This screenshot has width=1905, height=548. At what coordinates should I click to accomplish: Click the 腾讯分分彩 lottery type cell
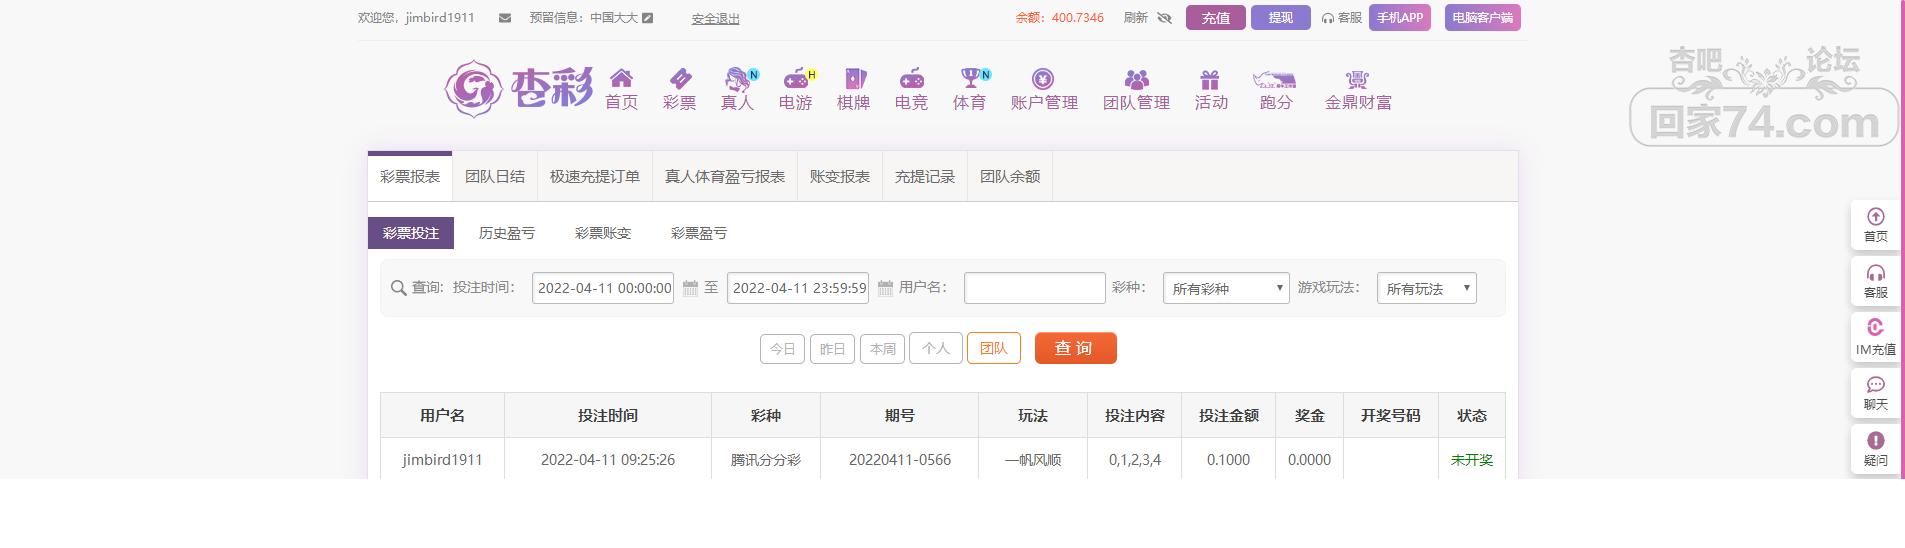pyautogui.click(x=766, y=460)
